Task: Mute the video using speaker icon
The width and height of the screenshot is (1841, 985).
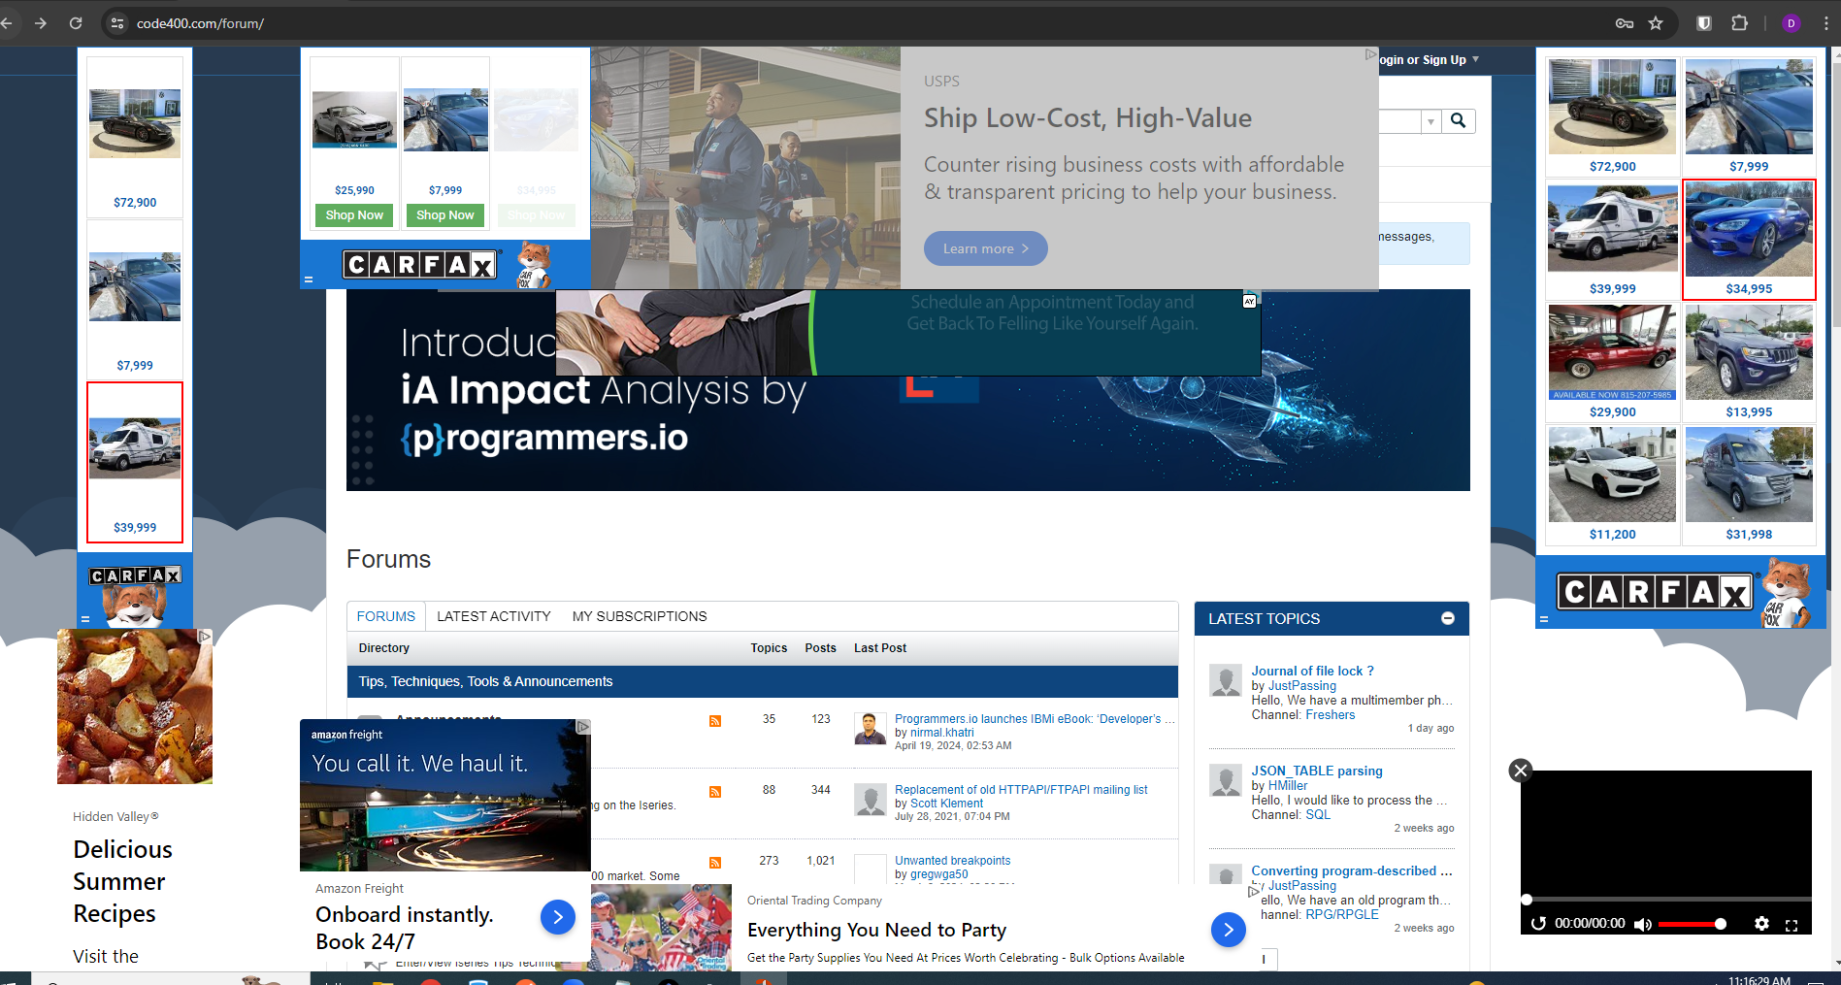Action: pyautogui.click(x=1642, y=924)
